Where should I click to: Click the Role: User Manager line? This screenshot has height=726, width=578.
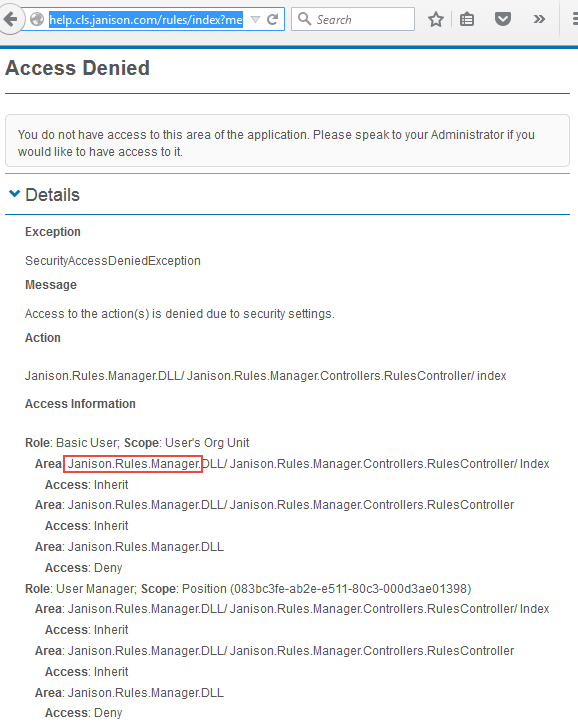click(248, 588)
